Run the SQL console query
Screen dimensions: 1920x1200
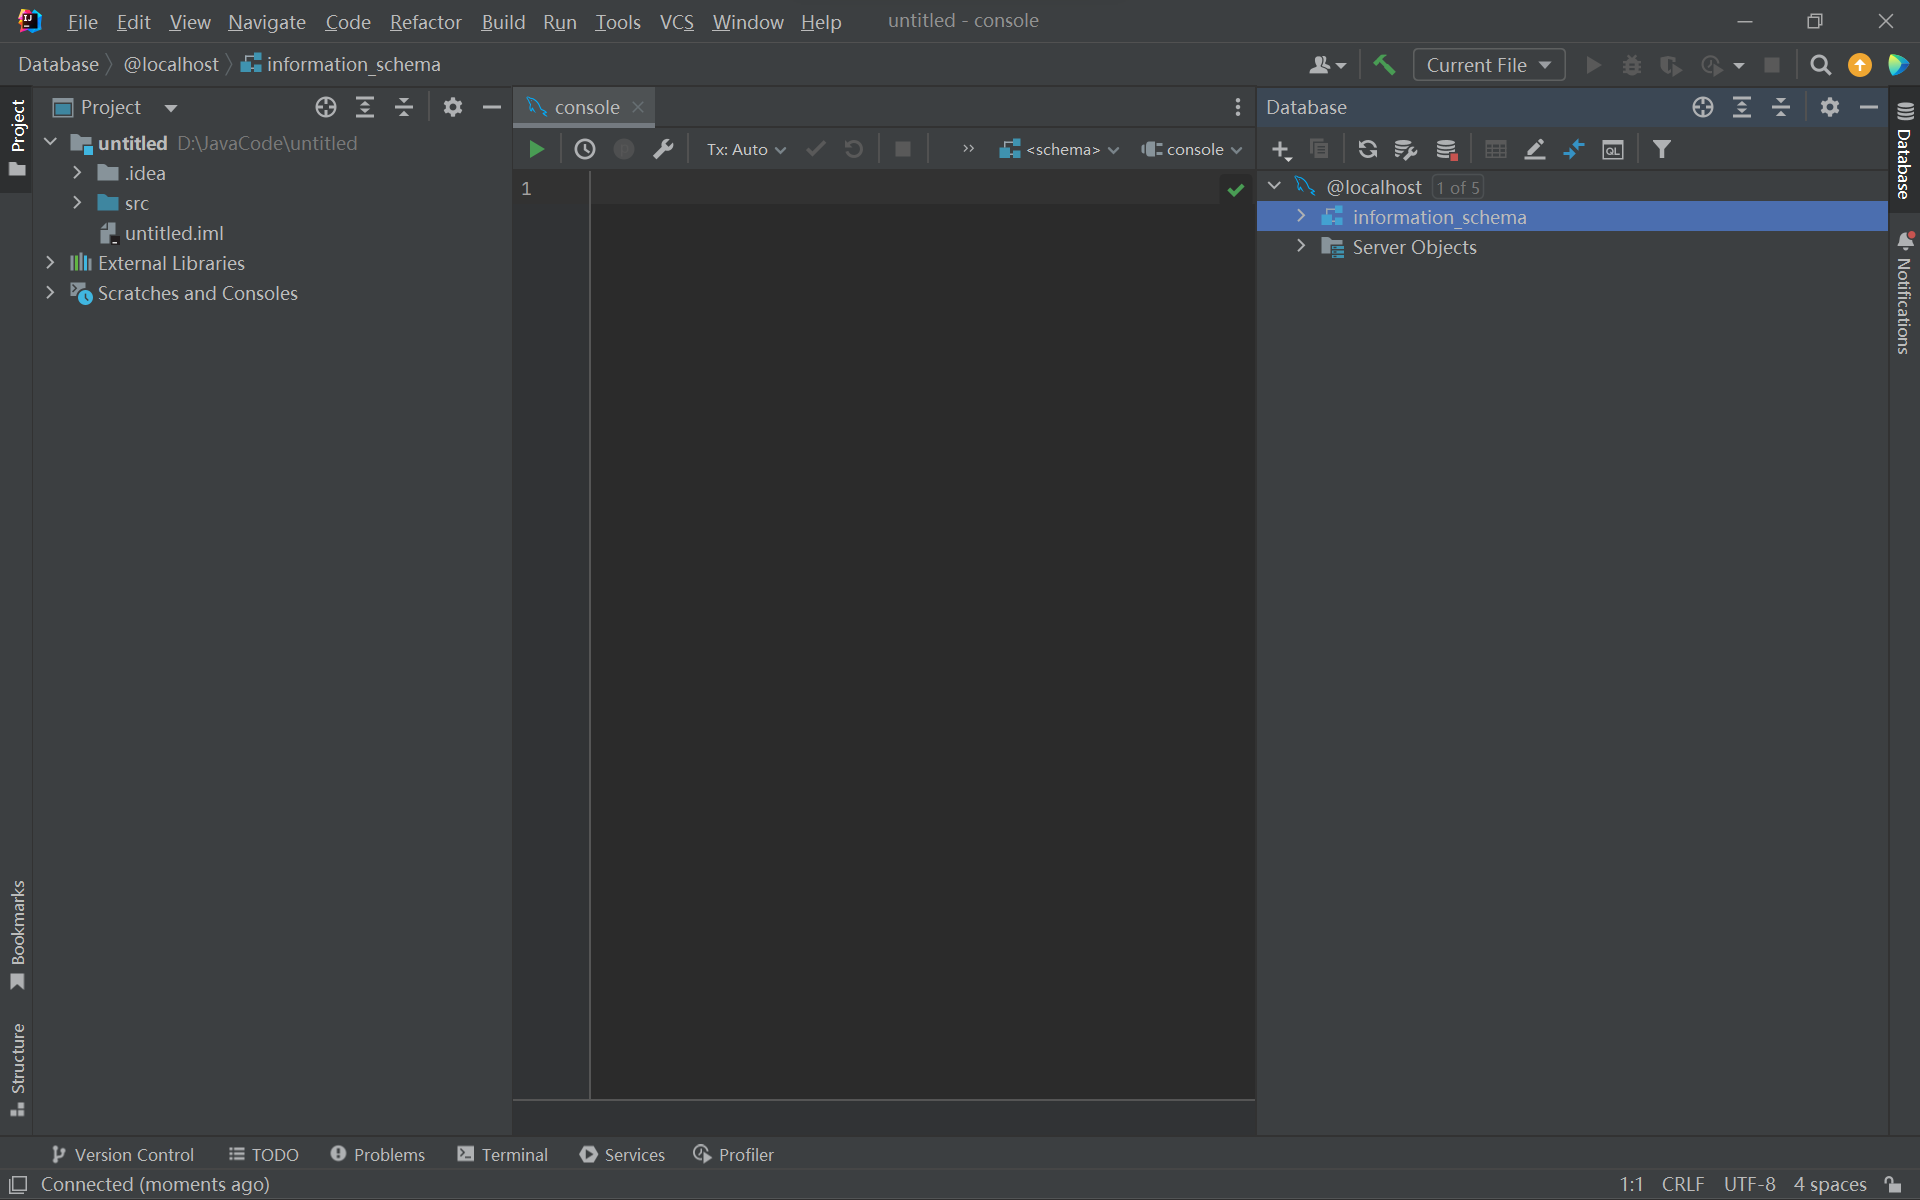click(x=537, y=148)
